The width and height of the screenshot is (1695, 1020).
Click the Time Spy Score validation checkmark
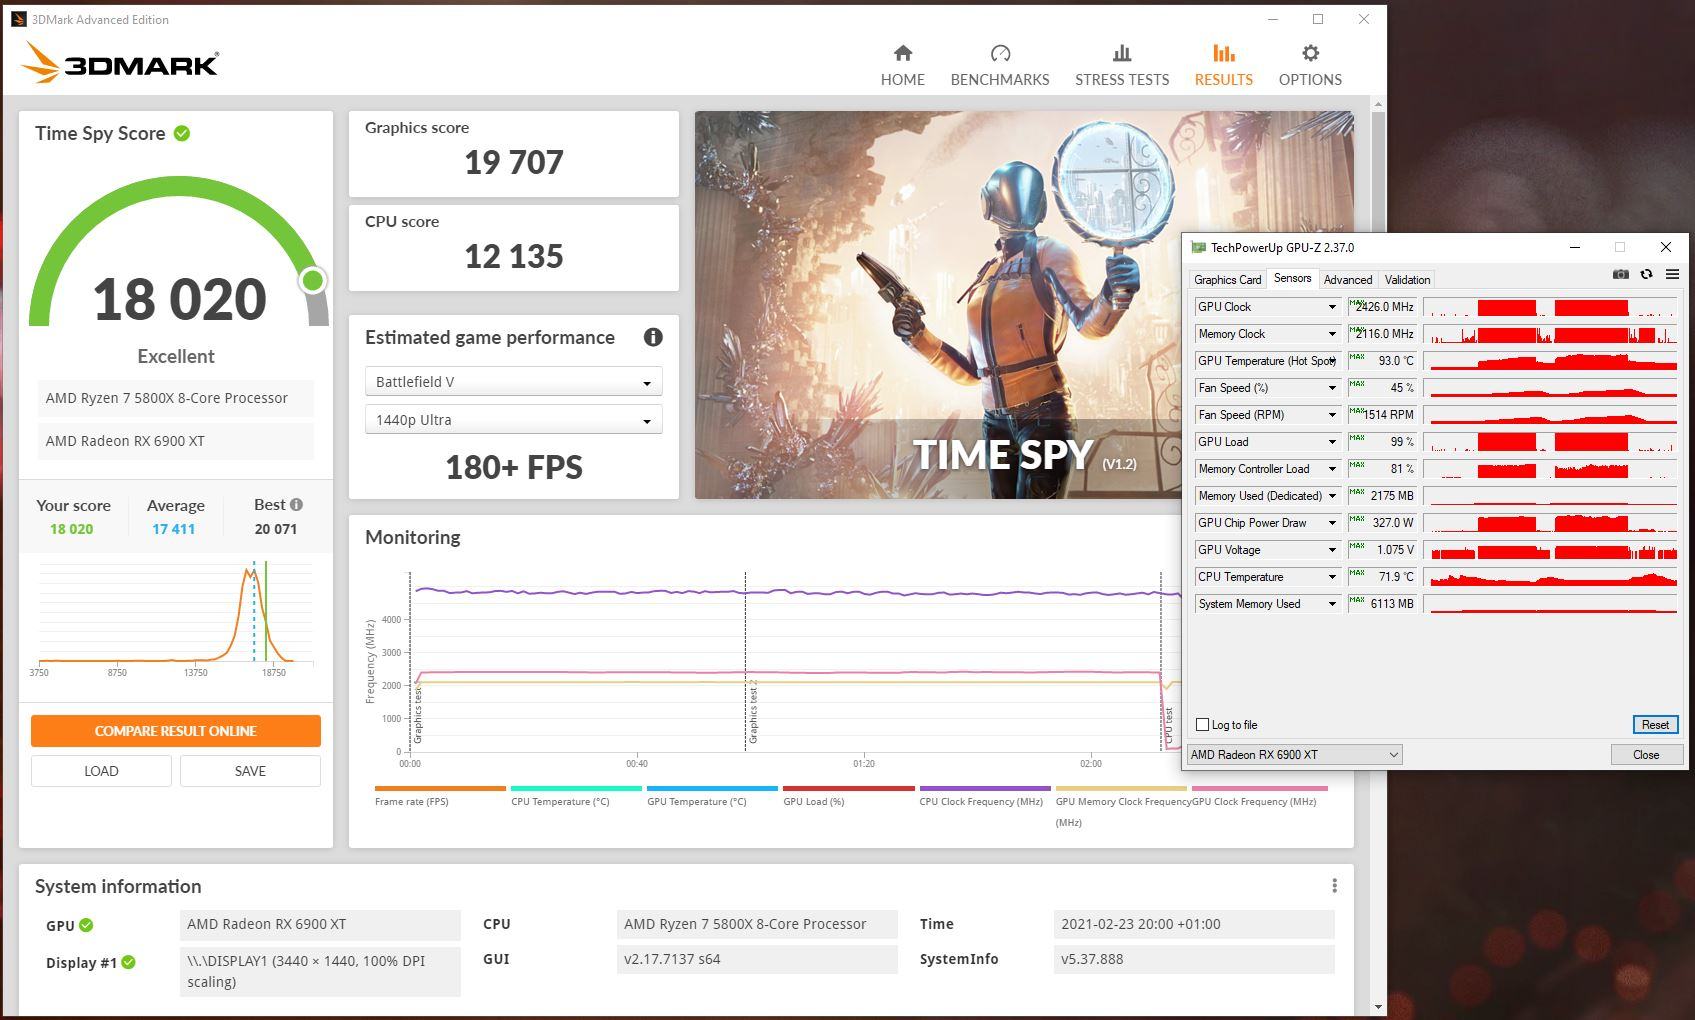pos(182,133)
